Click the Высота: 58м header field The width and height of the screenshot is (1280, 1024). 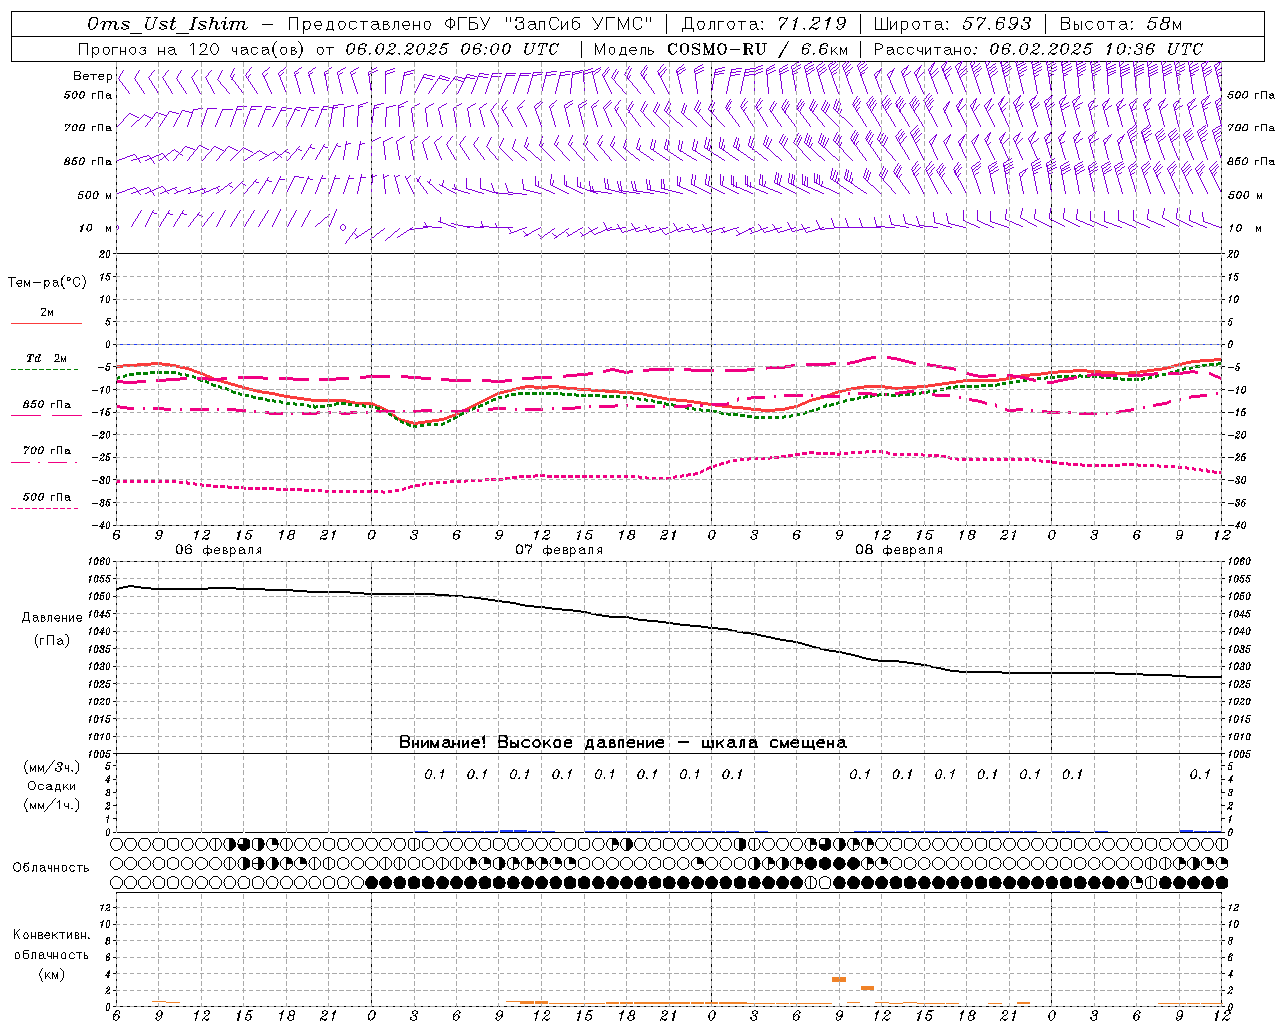click(1120, 24)
